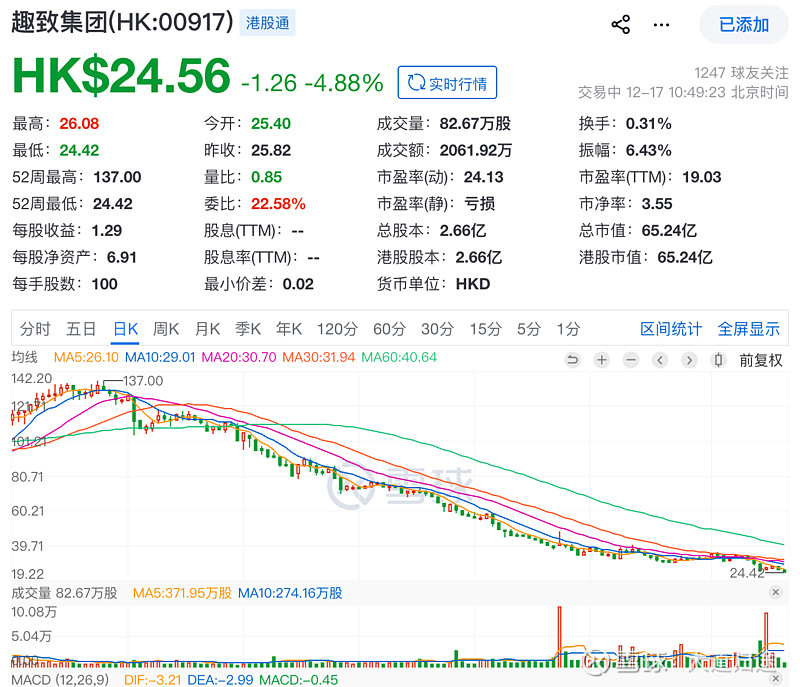Click the 总市值 value 65.24亿
Screen dimensions: 800x687
pos(669,231)
